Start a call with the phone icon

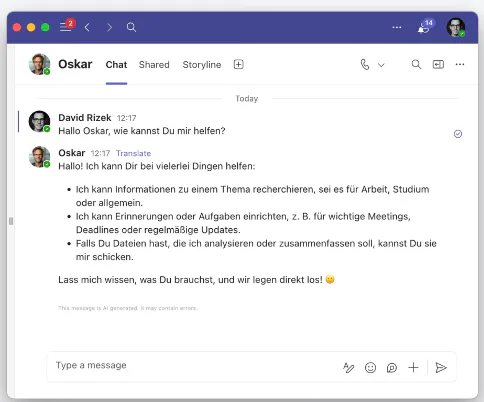coord(365,64)
